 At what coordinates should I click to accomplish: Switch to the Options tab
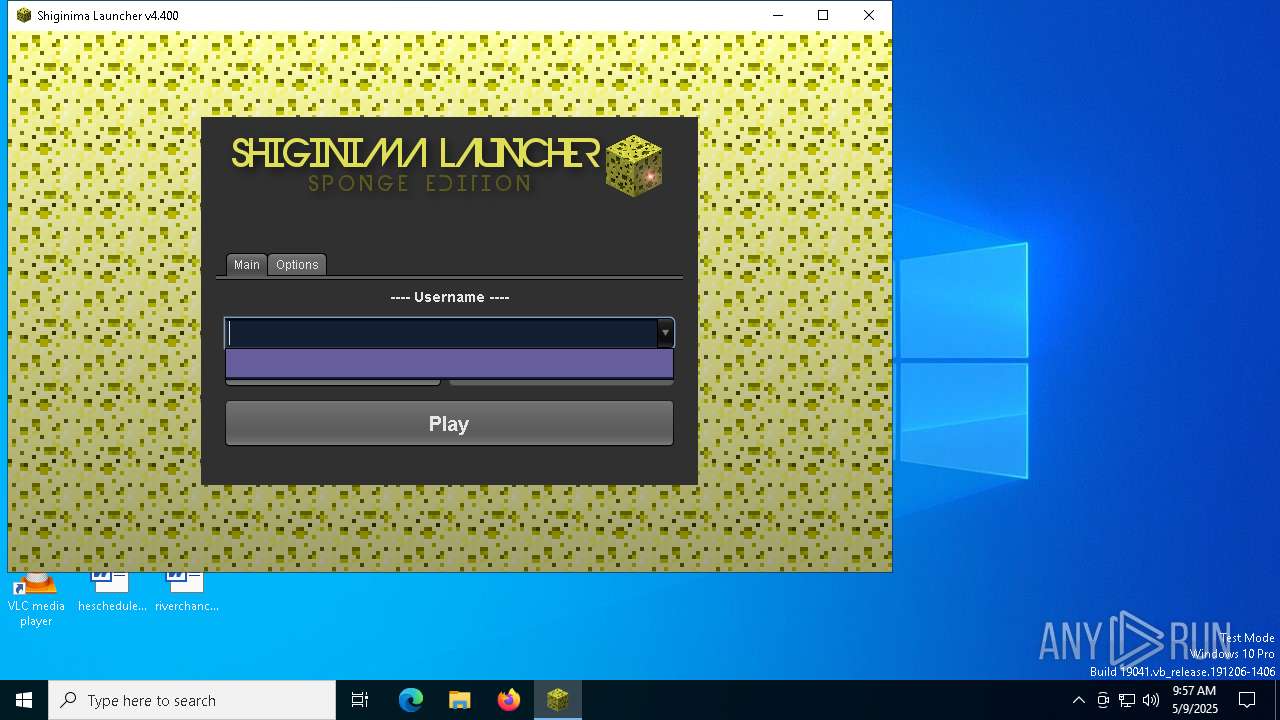coord(297,265)
